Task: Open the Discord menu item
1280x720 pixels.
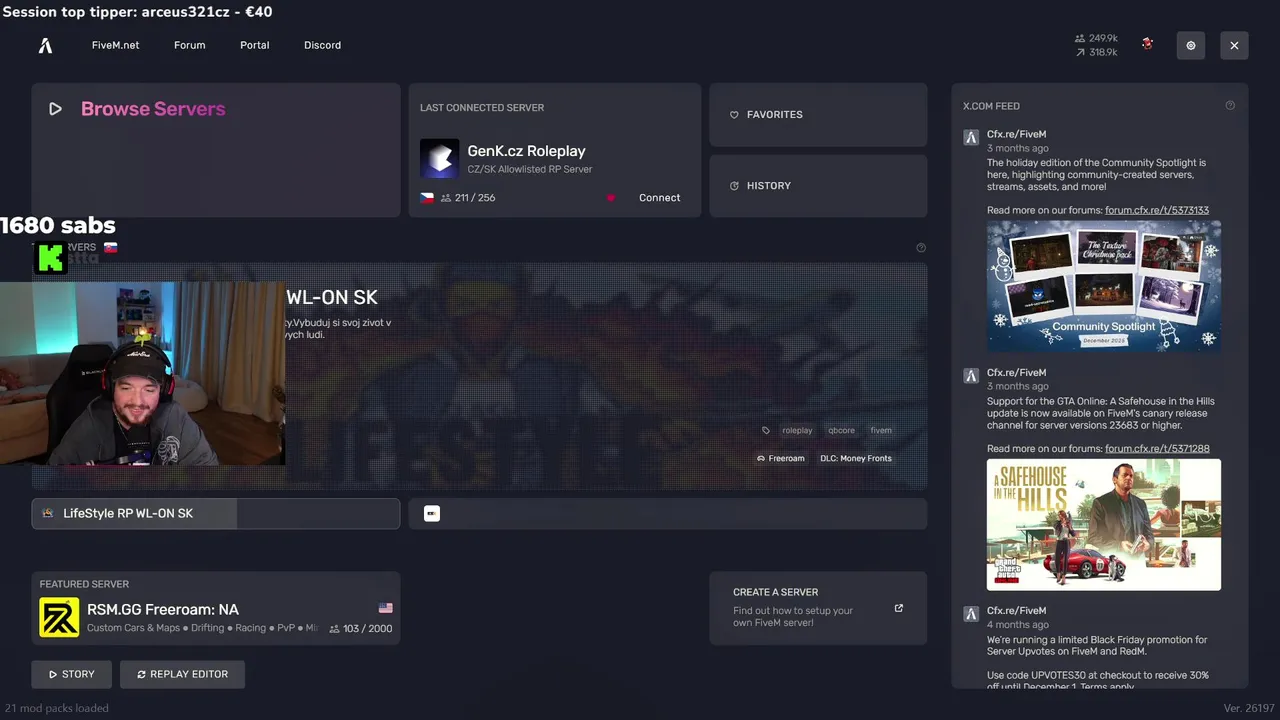Action: [x=322, y=45]
